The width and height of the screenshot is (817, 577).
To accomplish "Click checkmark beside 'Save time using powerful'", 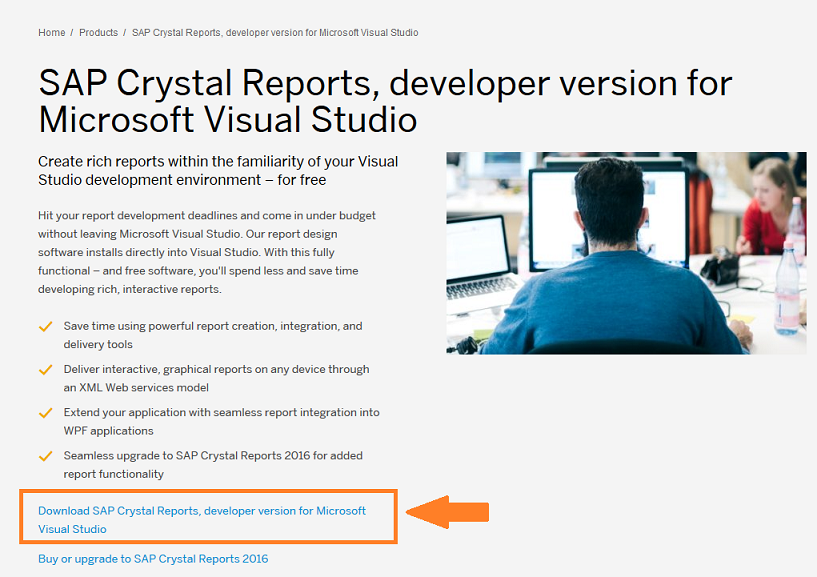I will pos(46,326).
